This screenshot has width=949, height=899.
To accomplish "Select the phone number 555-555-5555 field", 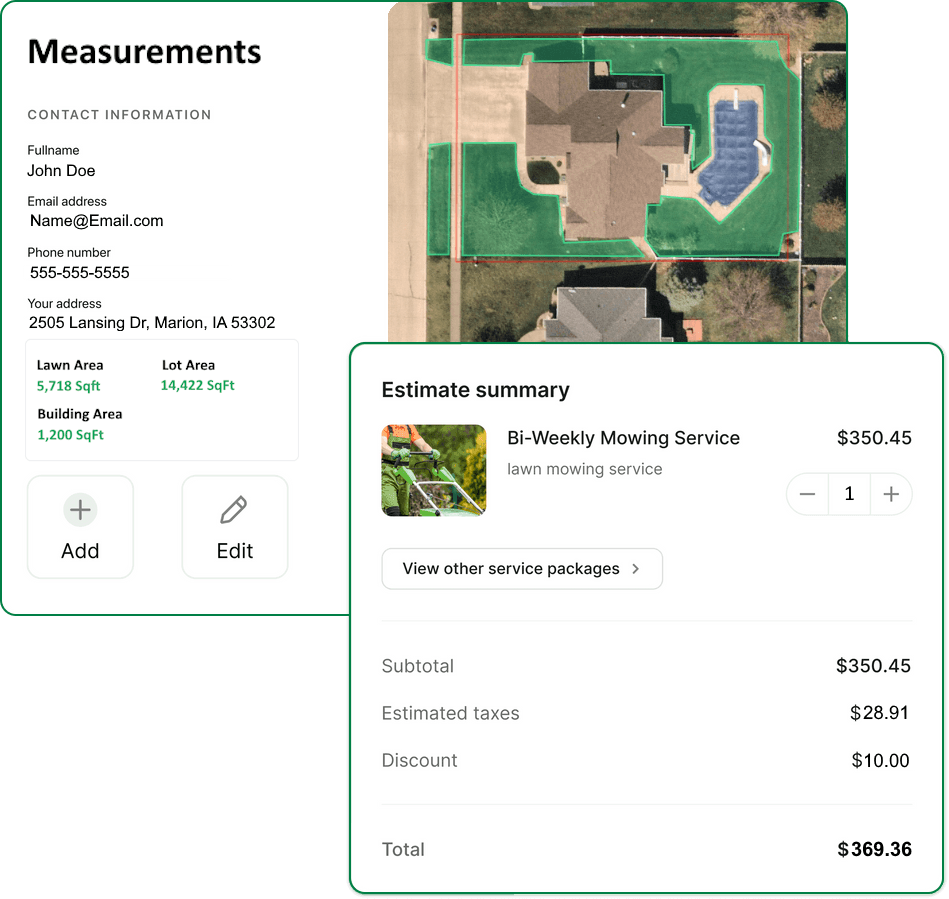I will click(79, 273).
